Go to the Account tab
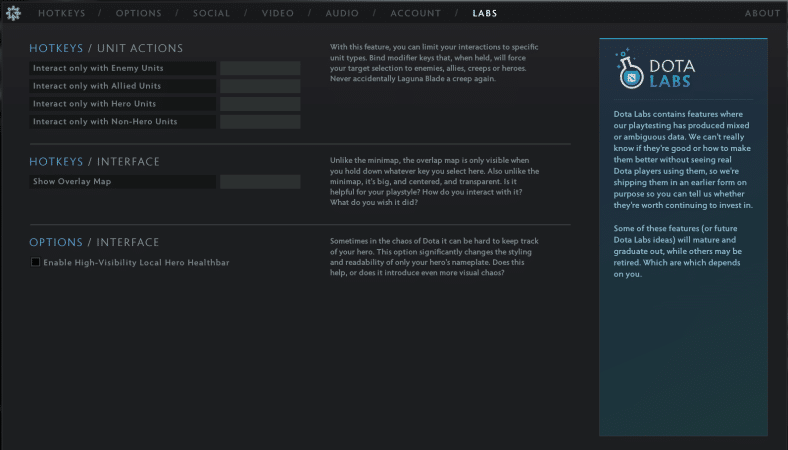The width and height of the screenshot is (788, 450). click(416, 14)
